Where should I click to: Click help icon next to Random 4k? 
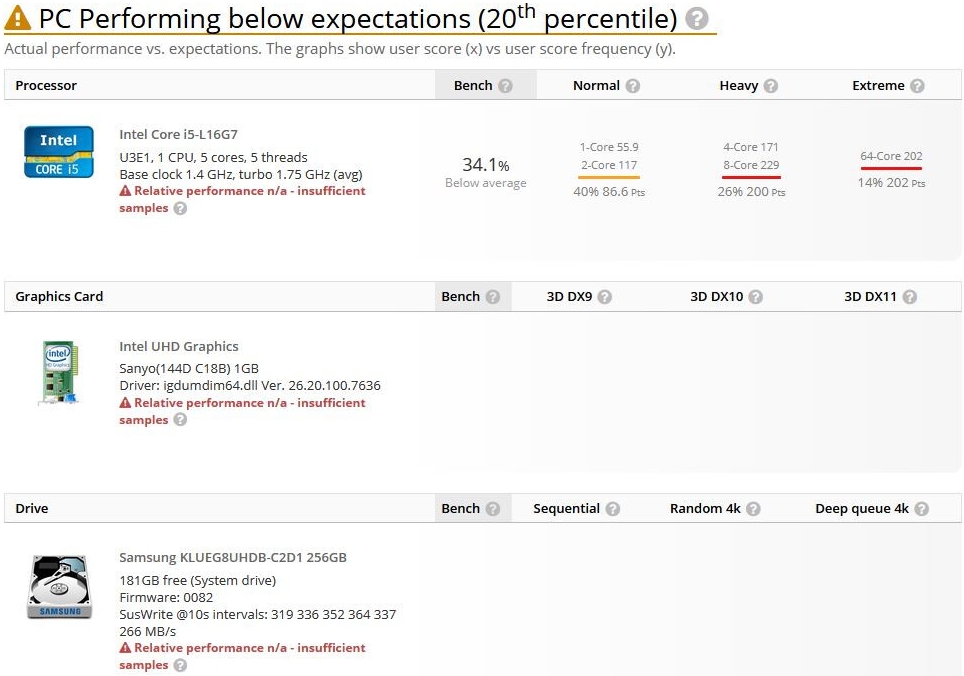coord(754,509)
